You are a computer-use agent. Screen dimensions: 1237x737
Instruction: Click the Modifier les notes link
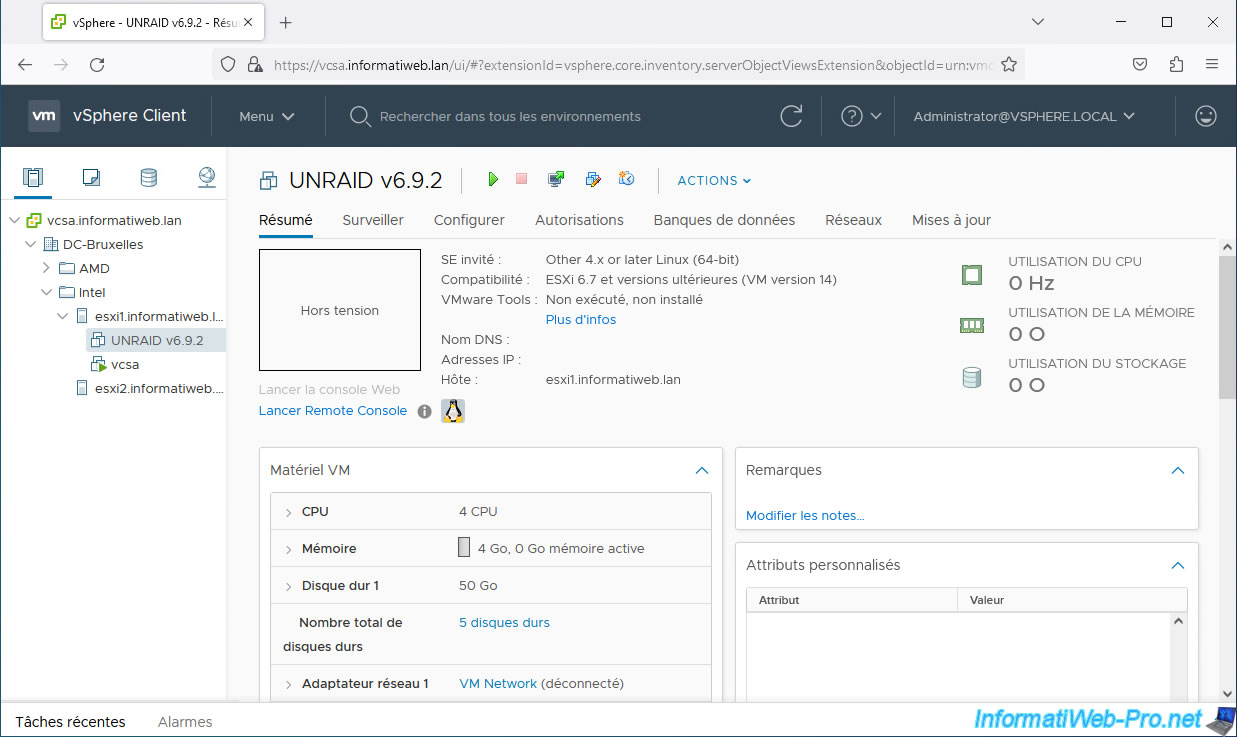pos(805,516)
